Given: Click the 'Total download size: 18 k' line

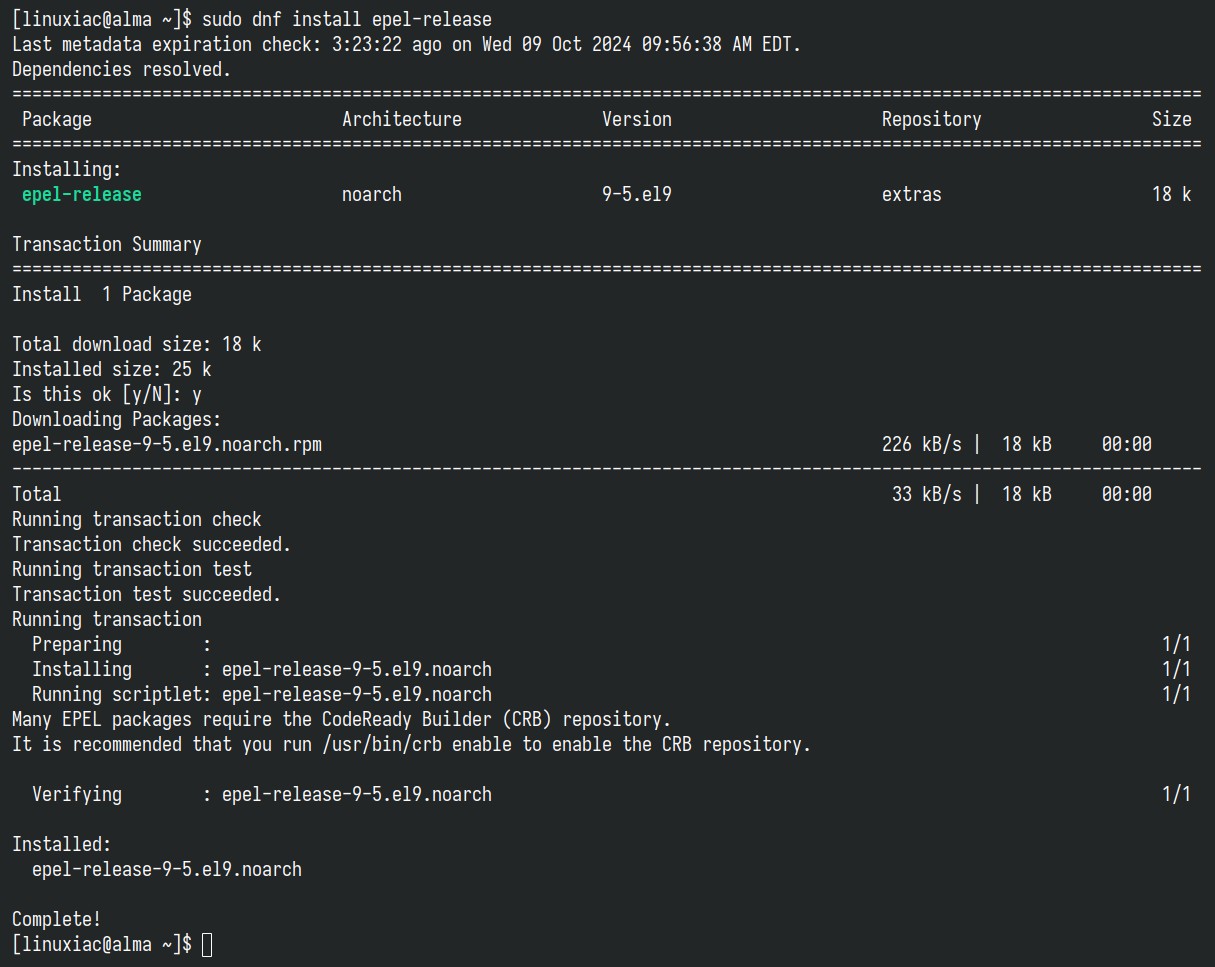Looking at the screenshot, I should click(137, 344).
